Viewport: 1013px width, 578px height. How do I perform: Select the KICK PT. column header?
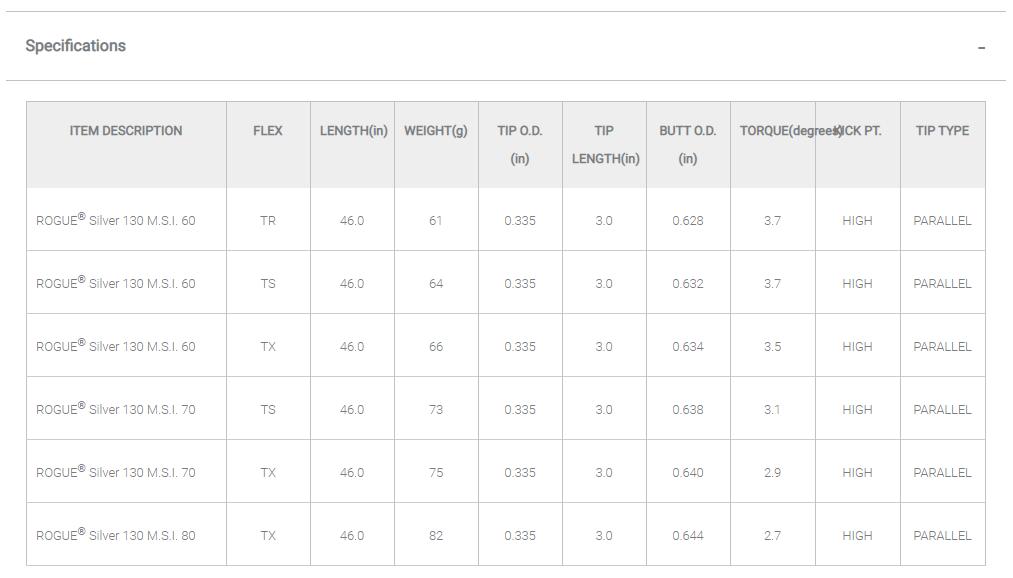(x=859, y=131)
